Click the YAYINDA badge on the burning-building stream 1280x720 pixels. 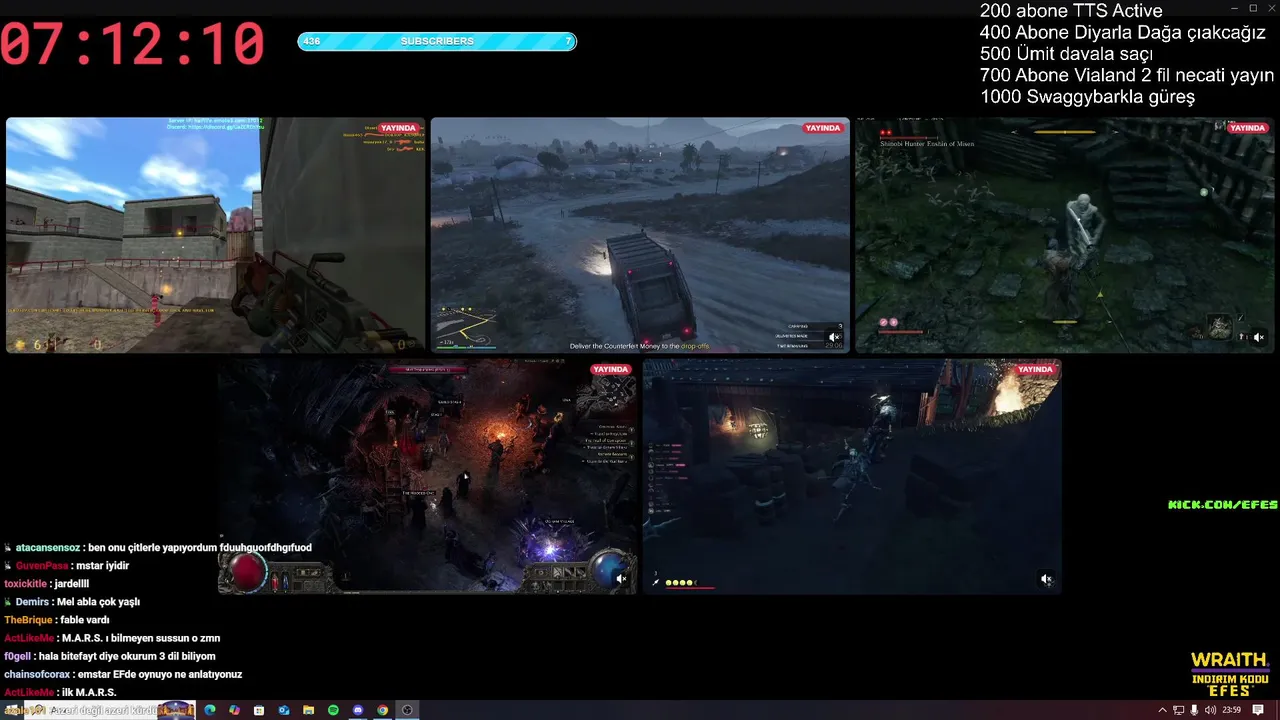point(1035,369)
